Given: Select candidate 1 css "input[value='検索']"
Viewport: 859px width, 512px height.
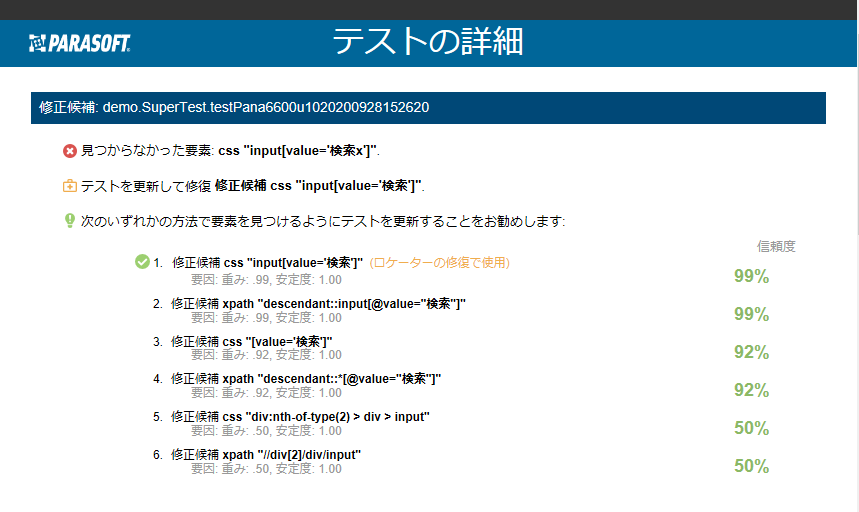Looking at the screenshot, I should tap(267, 263).
